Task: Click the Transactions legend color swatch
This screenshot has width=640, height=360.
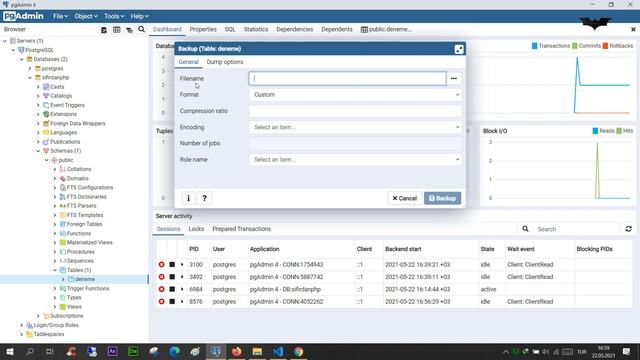Action: tap(534, 46)
